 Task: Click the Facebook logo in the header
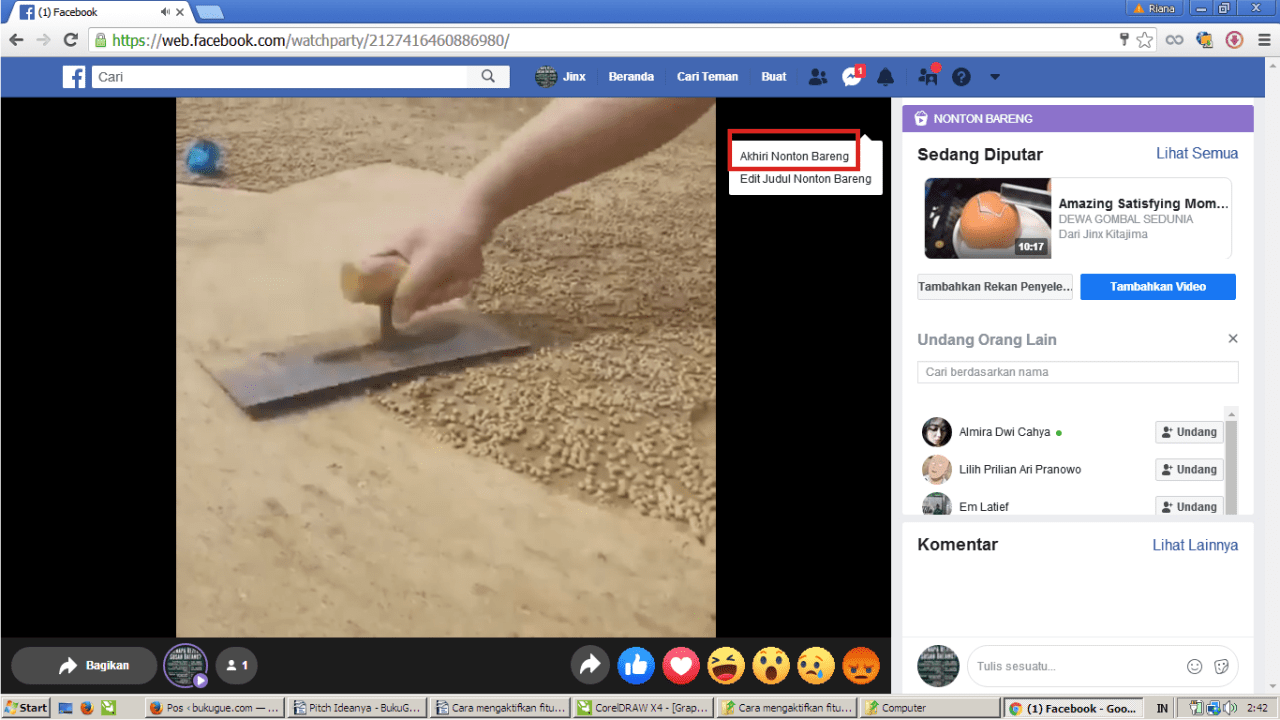point(74,77)
